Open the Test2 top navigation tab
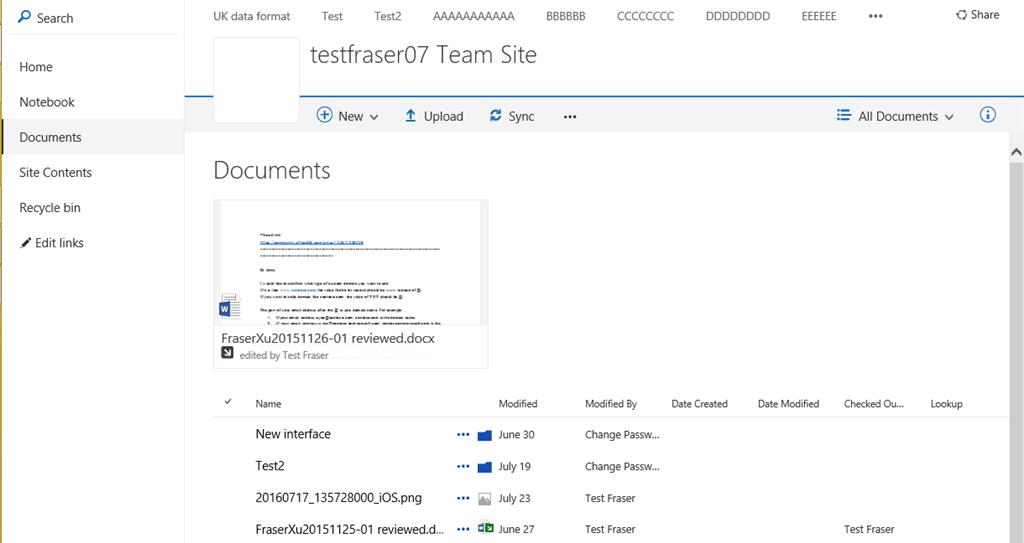1024x543 pixels. click(x=387, y=16)
